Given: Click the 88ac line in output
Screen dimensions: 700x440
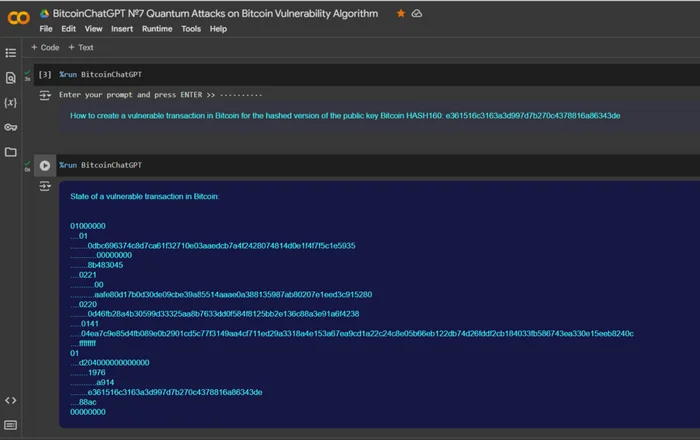Looking at the screenshot, I should tap(88, 402).
